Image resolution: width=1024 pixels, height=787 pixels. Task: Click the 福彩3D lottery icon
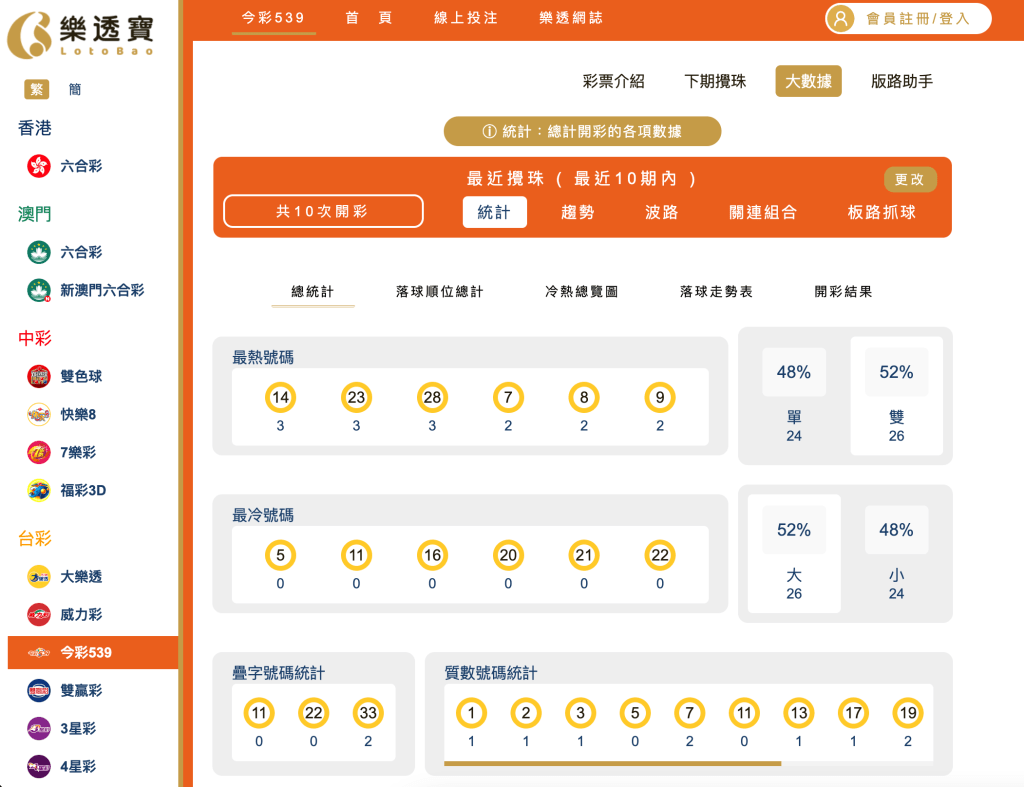coord(37,491)
